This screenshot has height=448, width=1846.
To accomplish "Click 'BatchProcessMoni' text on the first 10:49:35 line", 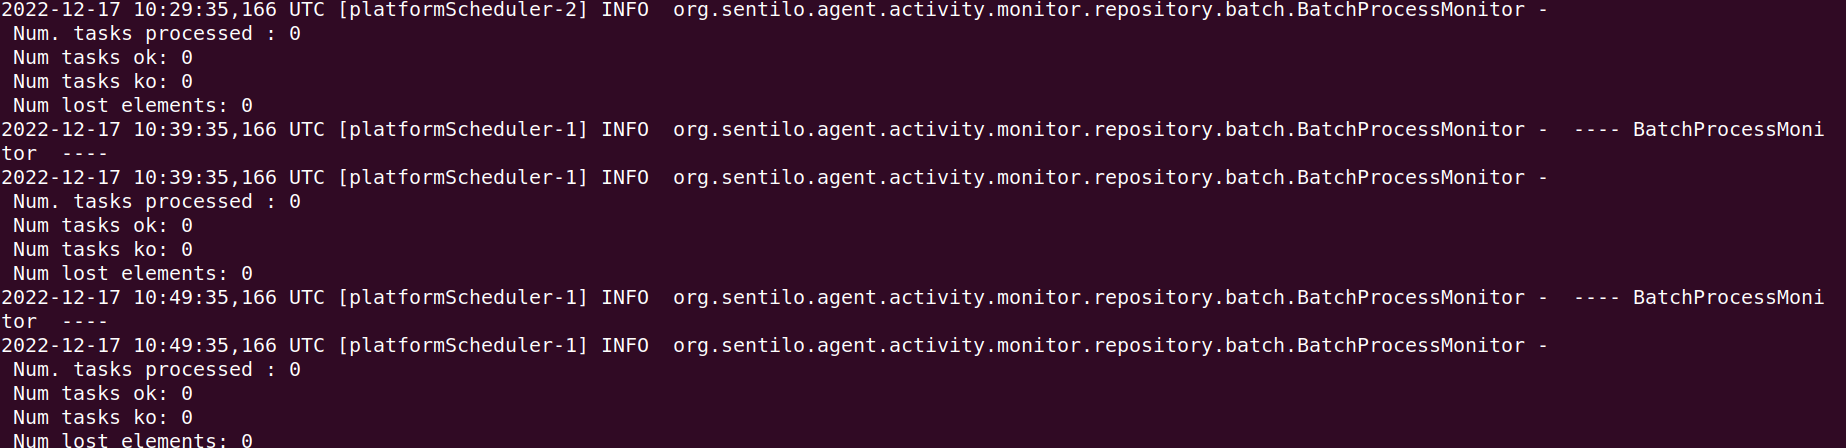I will [1728, 298].
